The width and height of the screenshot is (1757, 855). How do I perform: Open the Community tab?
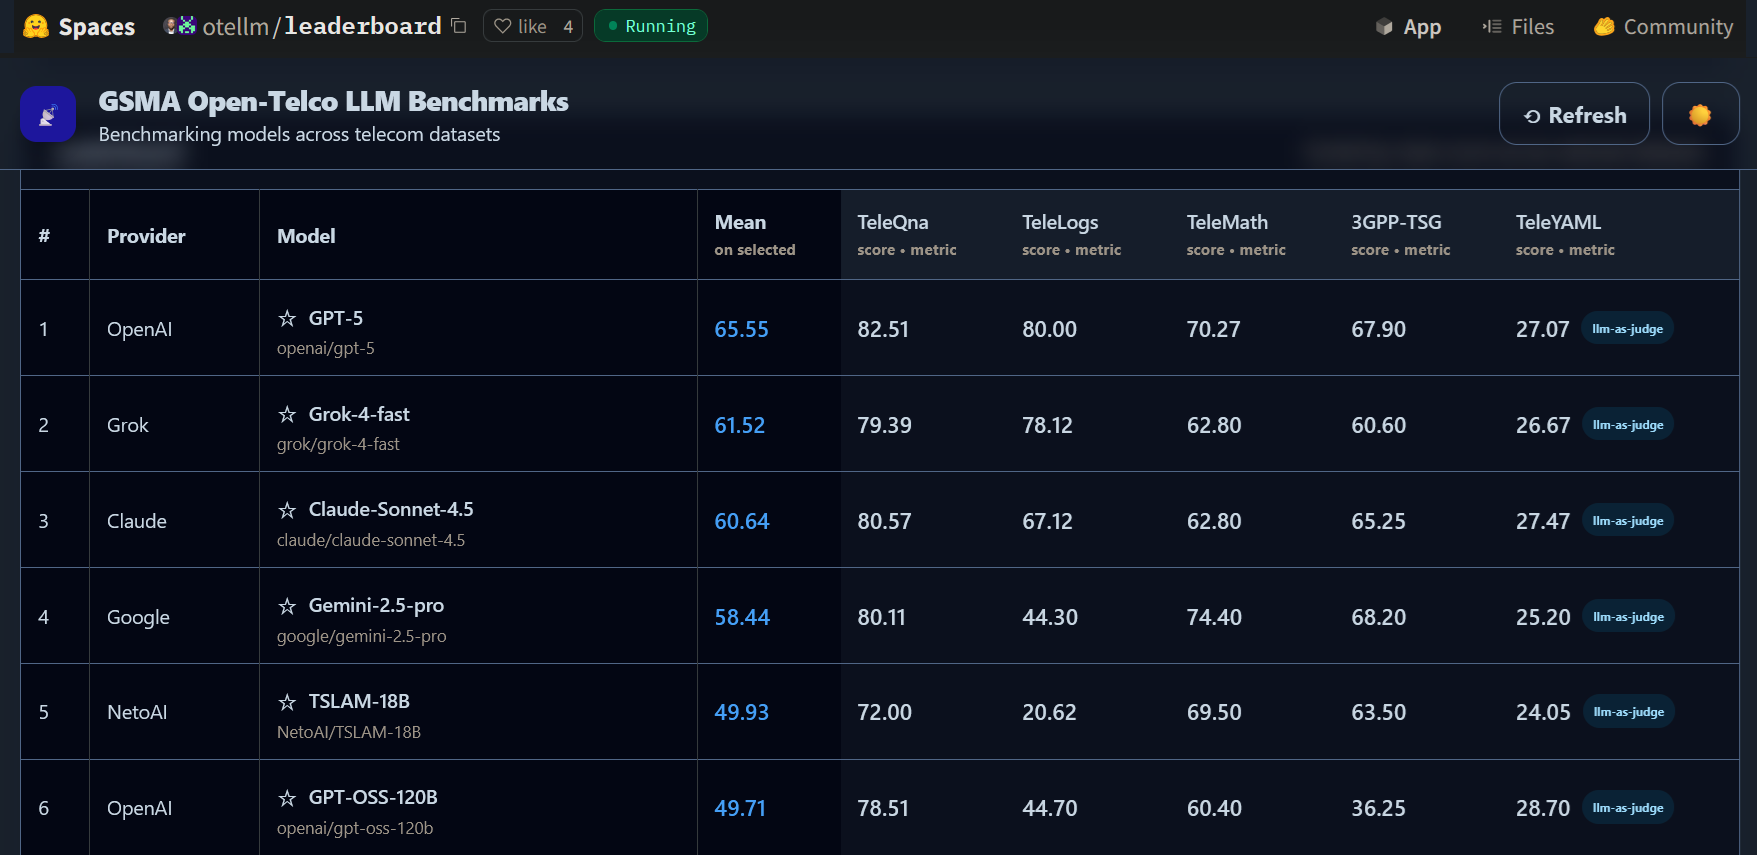tap(1664, 27)
